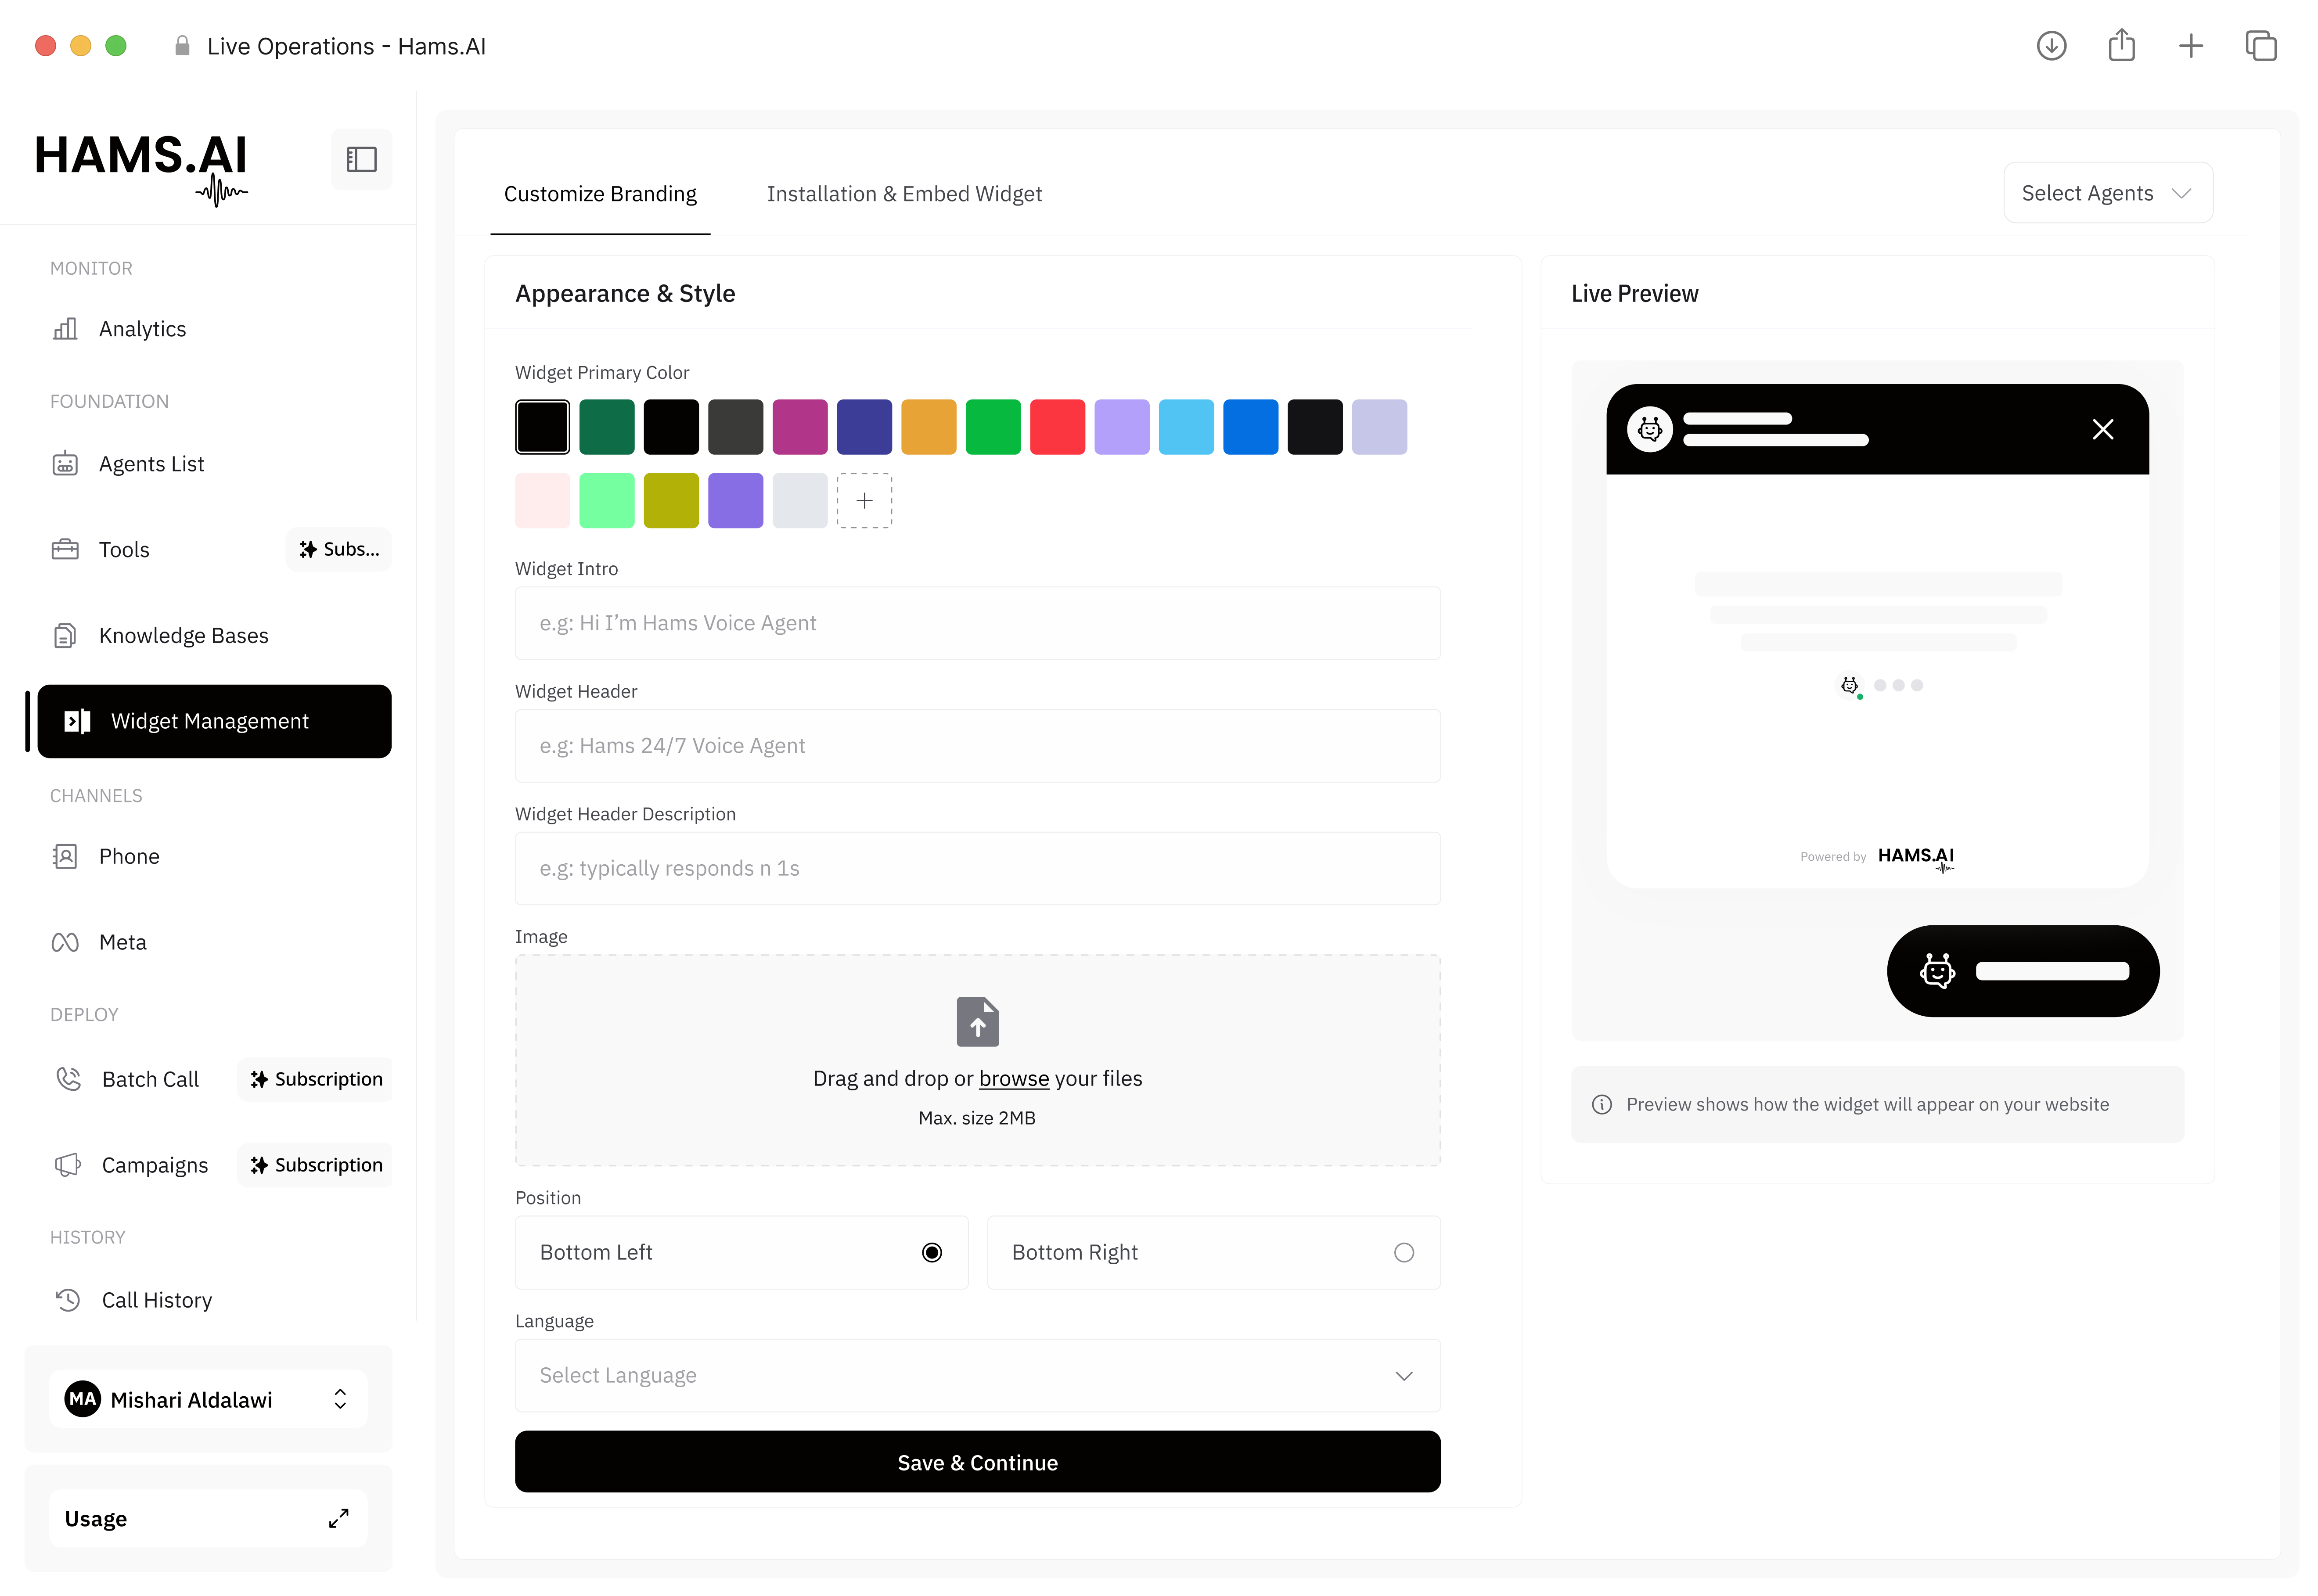Click the Phone contact icon
Viewport: 2318px width, 1596px height.
click(x=65, y=856)
